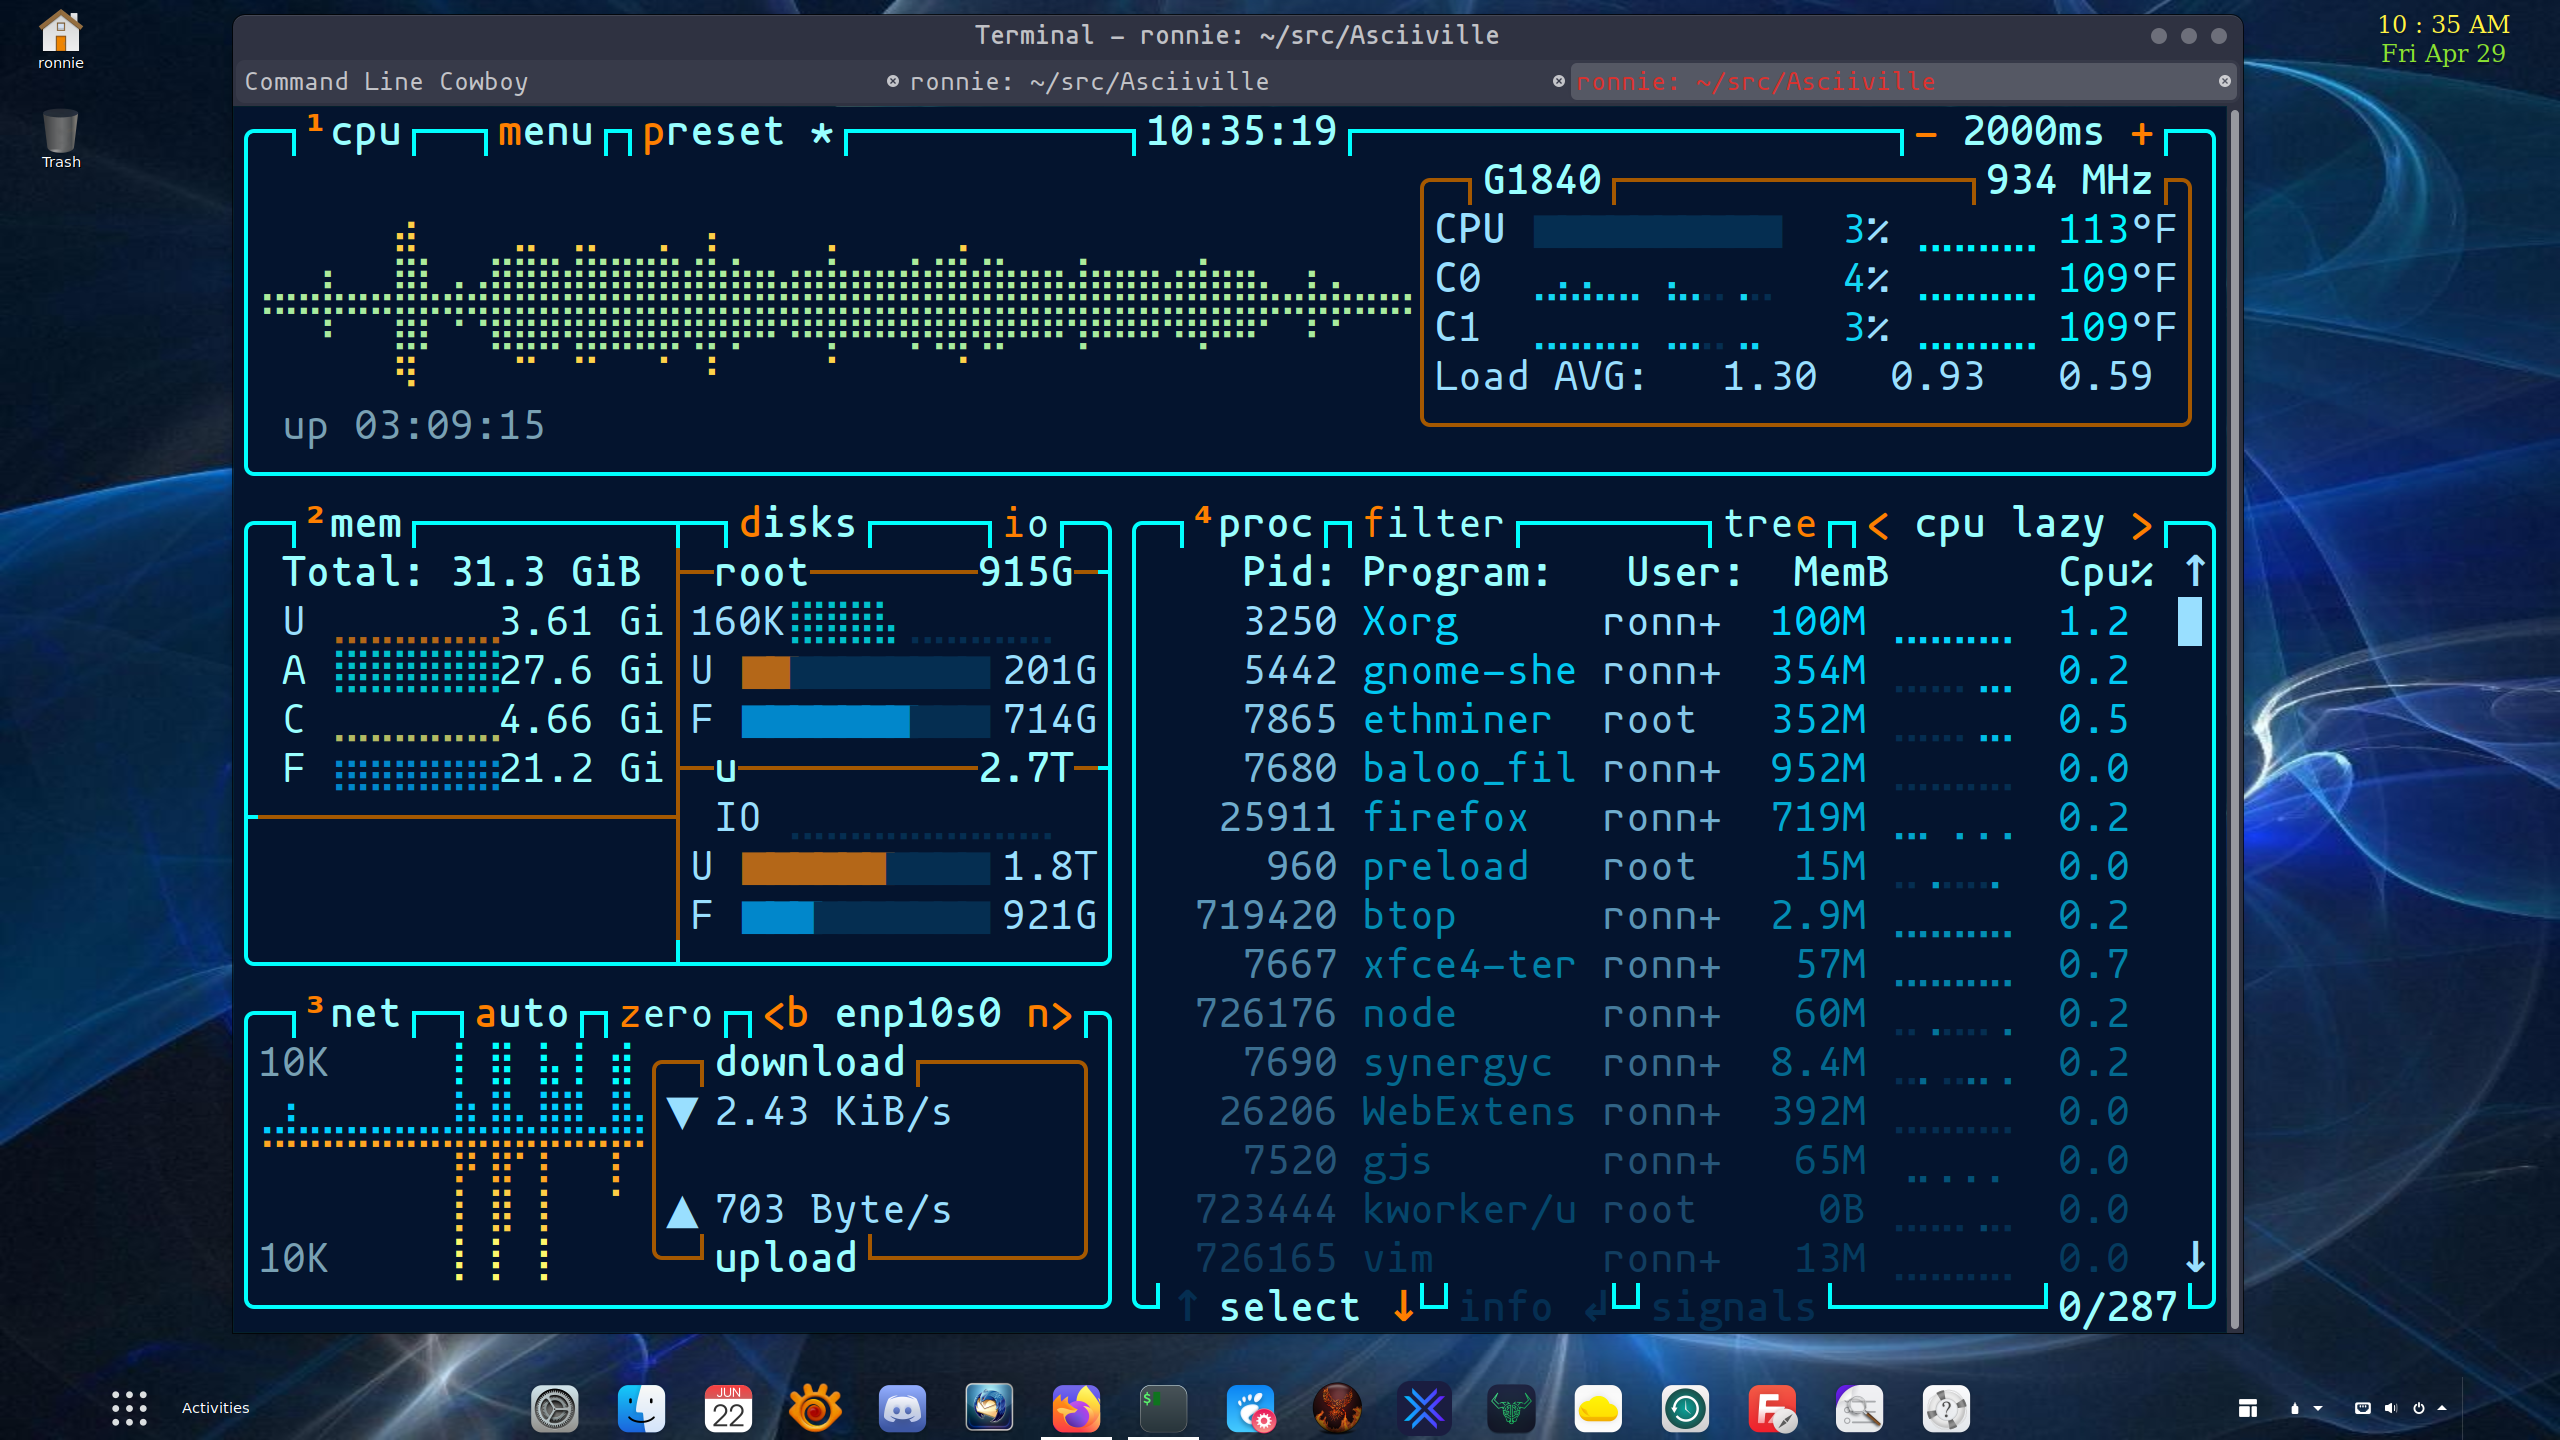Select next sorting with right arrow
Image resolution: width=2560 pixels, height=1440 pixels.
pos(2141,524)
